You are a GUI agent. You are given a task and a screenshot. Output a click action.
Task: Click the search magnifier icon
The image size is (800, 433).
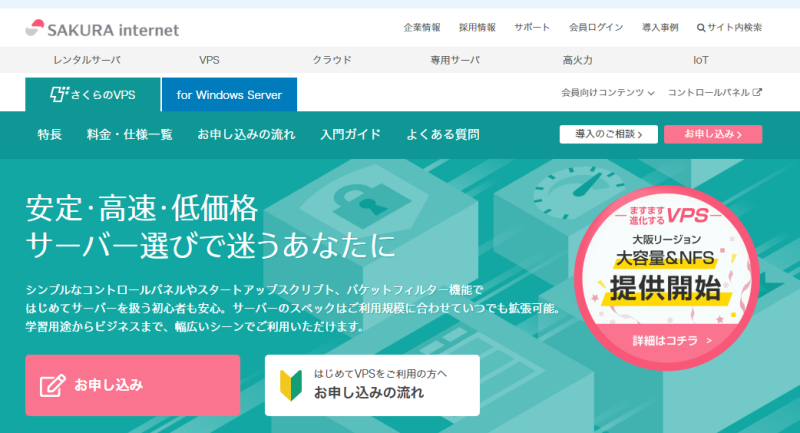point(701,28)
